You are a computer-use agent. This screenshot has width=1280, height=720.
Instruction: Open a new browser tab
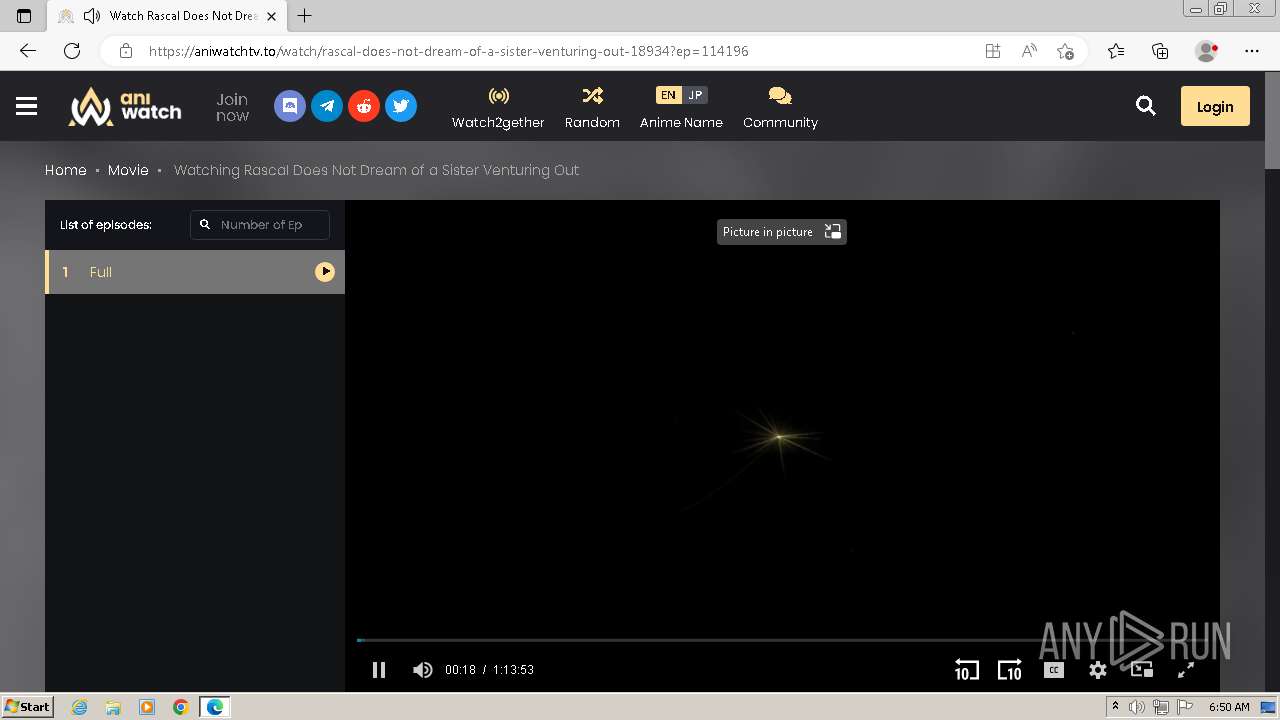(305, 16)
